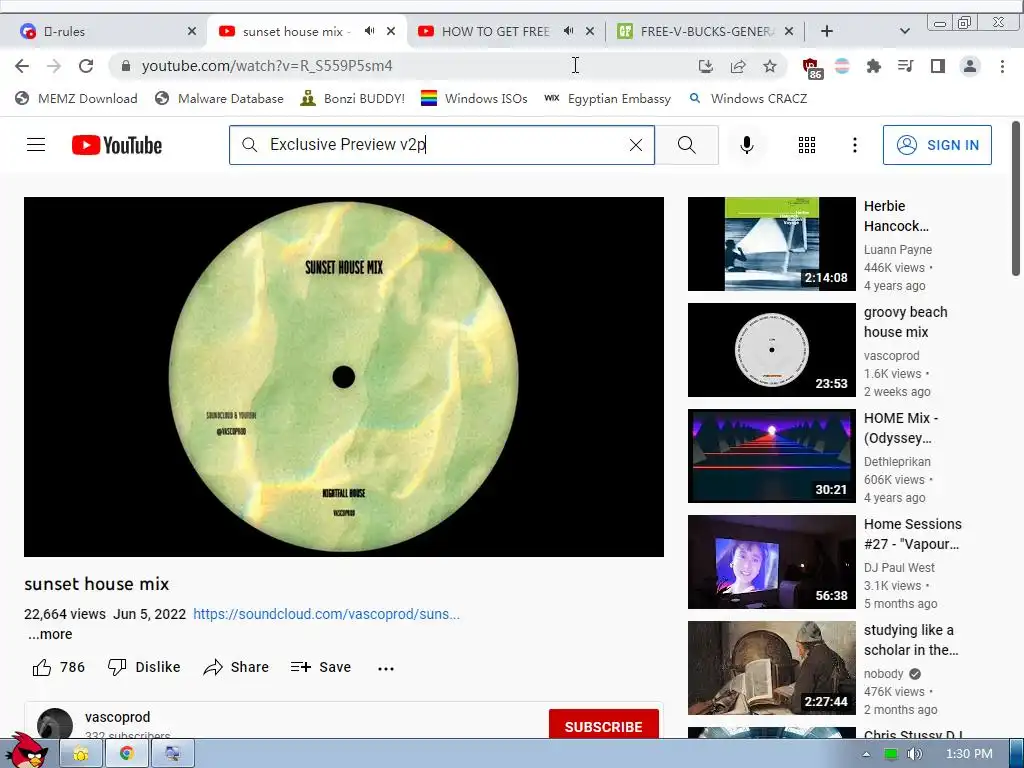Click install/download icon in address bar
The height and width of the screenshot is (768, 1024).
click(x=705, y=66)
